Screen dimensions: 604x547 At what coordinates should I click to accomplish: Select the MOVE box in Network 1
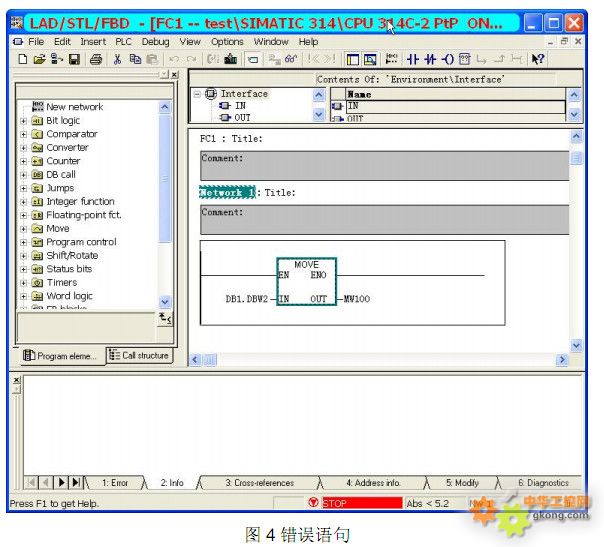point(307,282)
